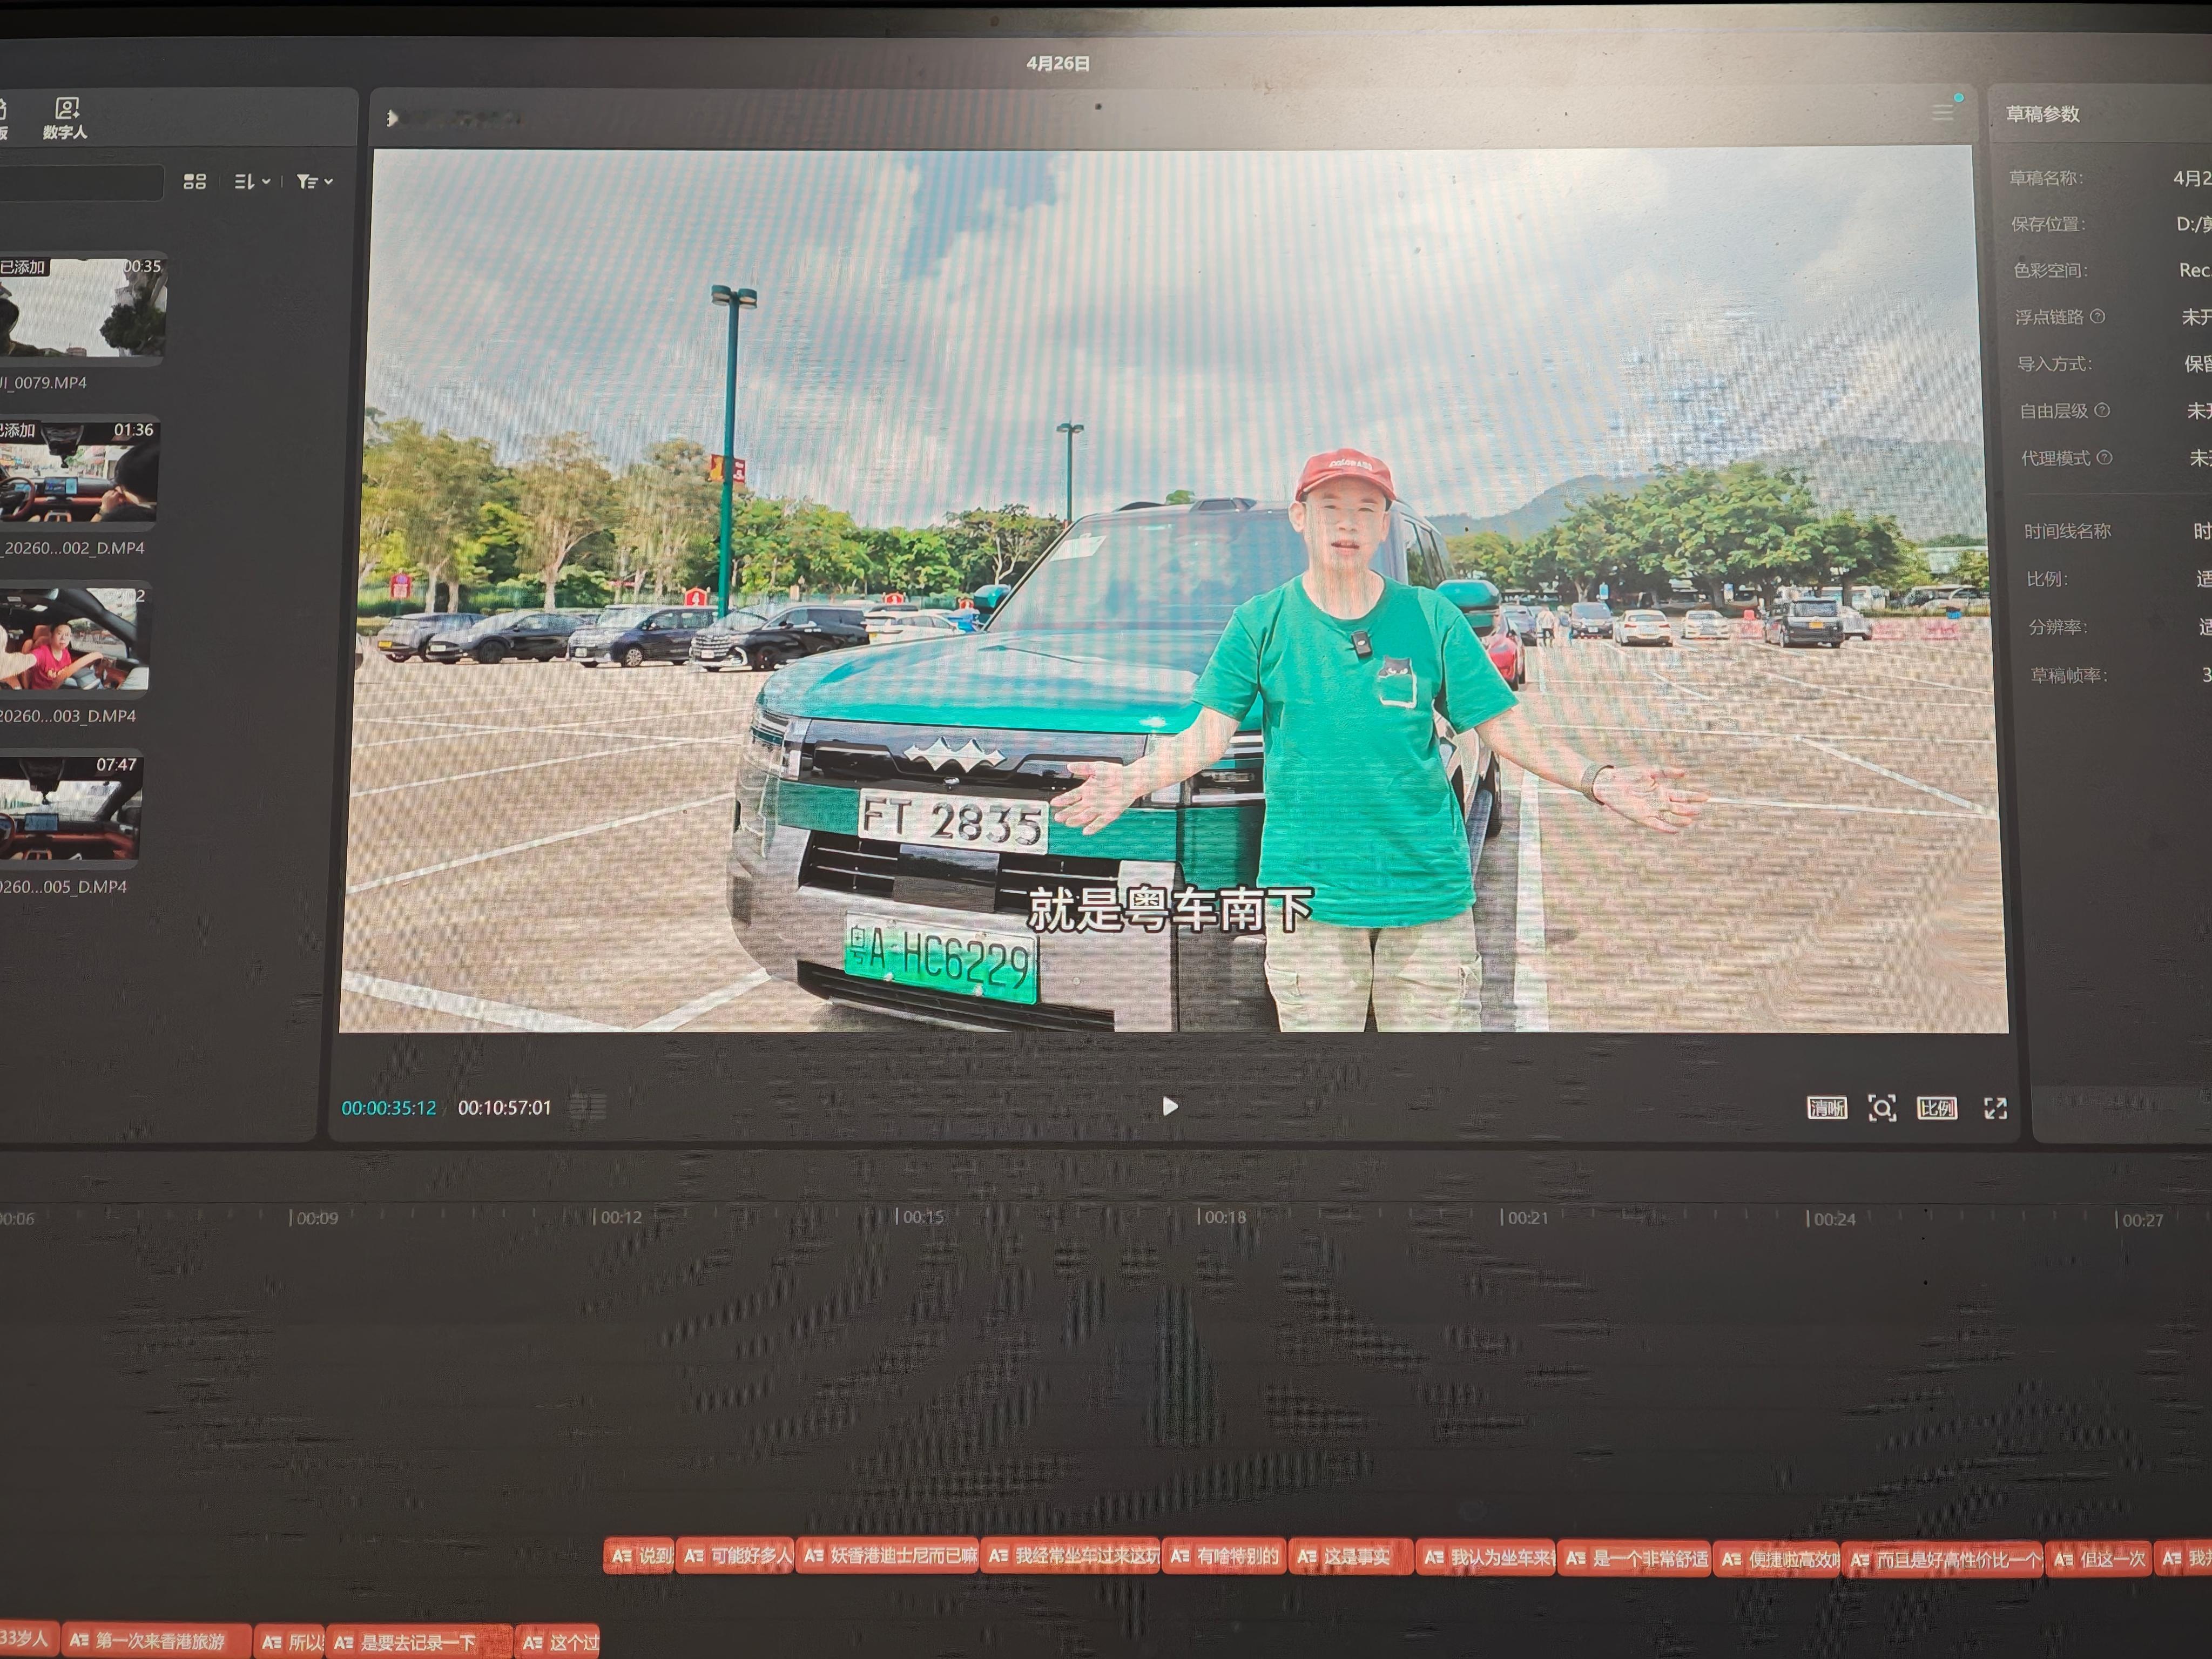Viewport: 2212px width, 1659px height.
Task: Click the 00:18 mark on timeline ruler
Action: 1222,1216
